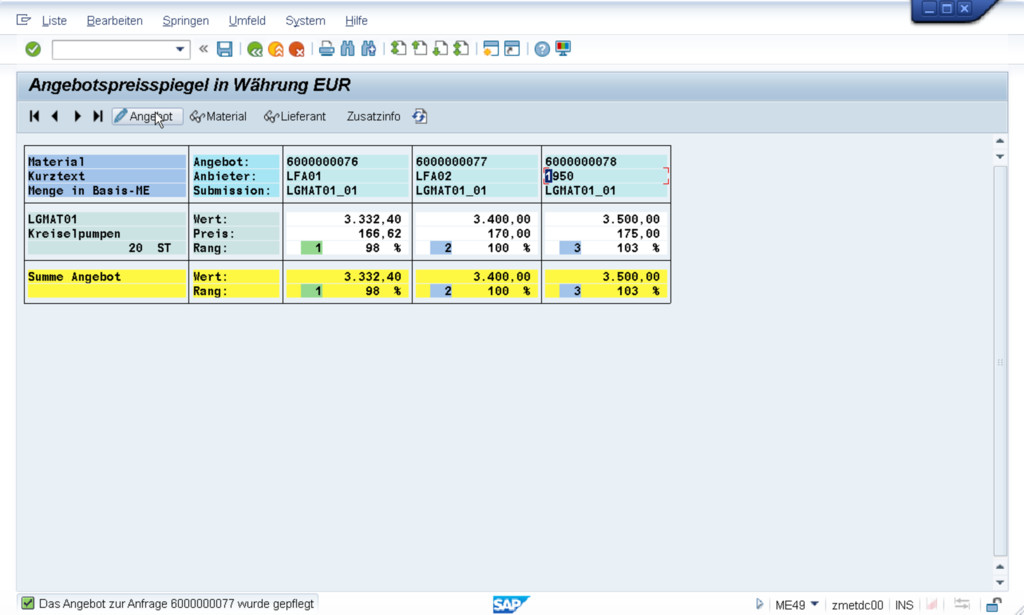
Task: Click the window menu icon left of Liste
Action: coord(24,20)
